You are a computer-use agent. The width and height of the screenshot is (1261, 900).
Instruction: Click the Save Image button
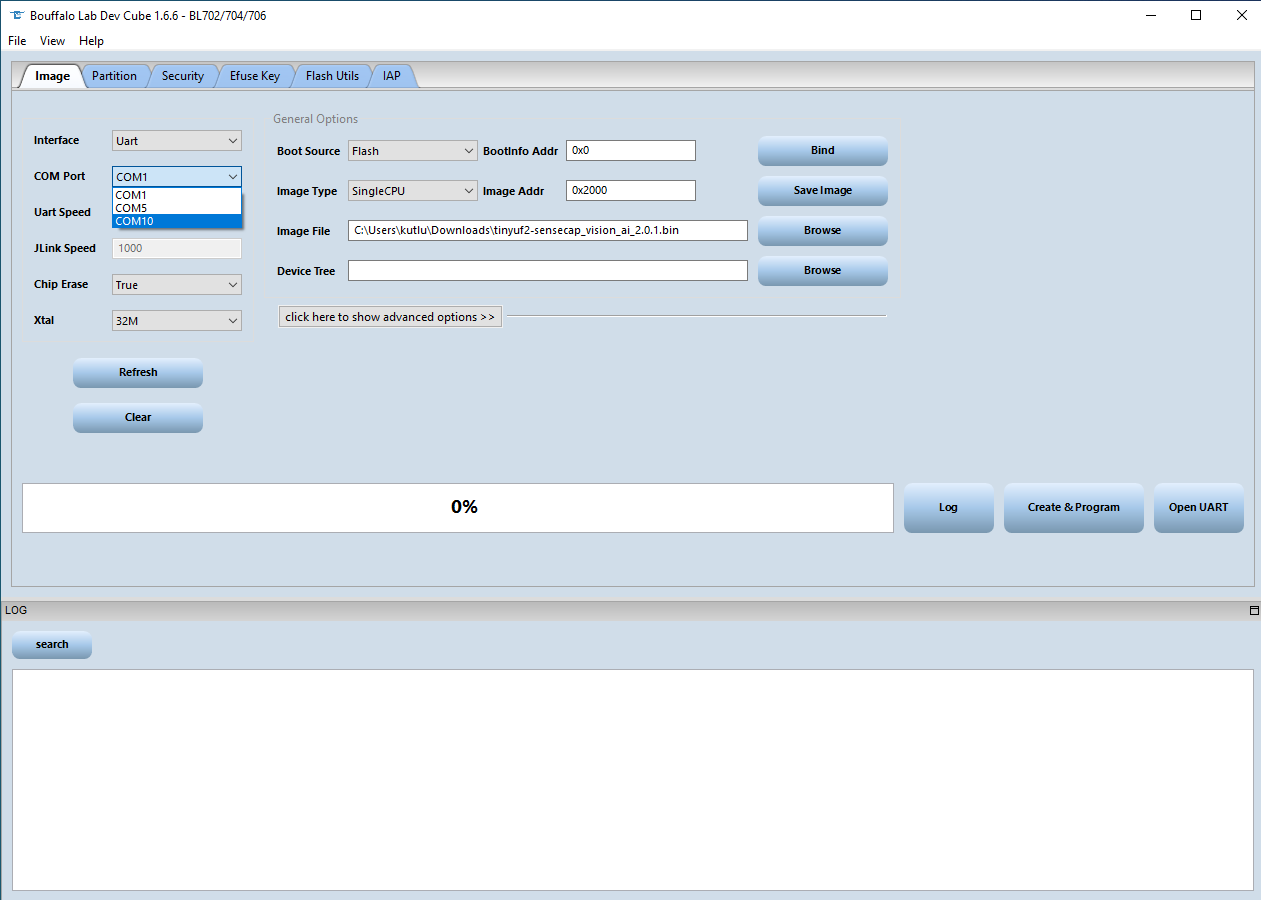(822, 190)
